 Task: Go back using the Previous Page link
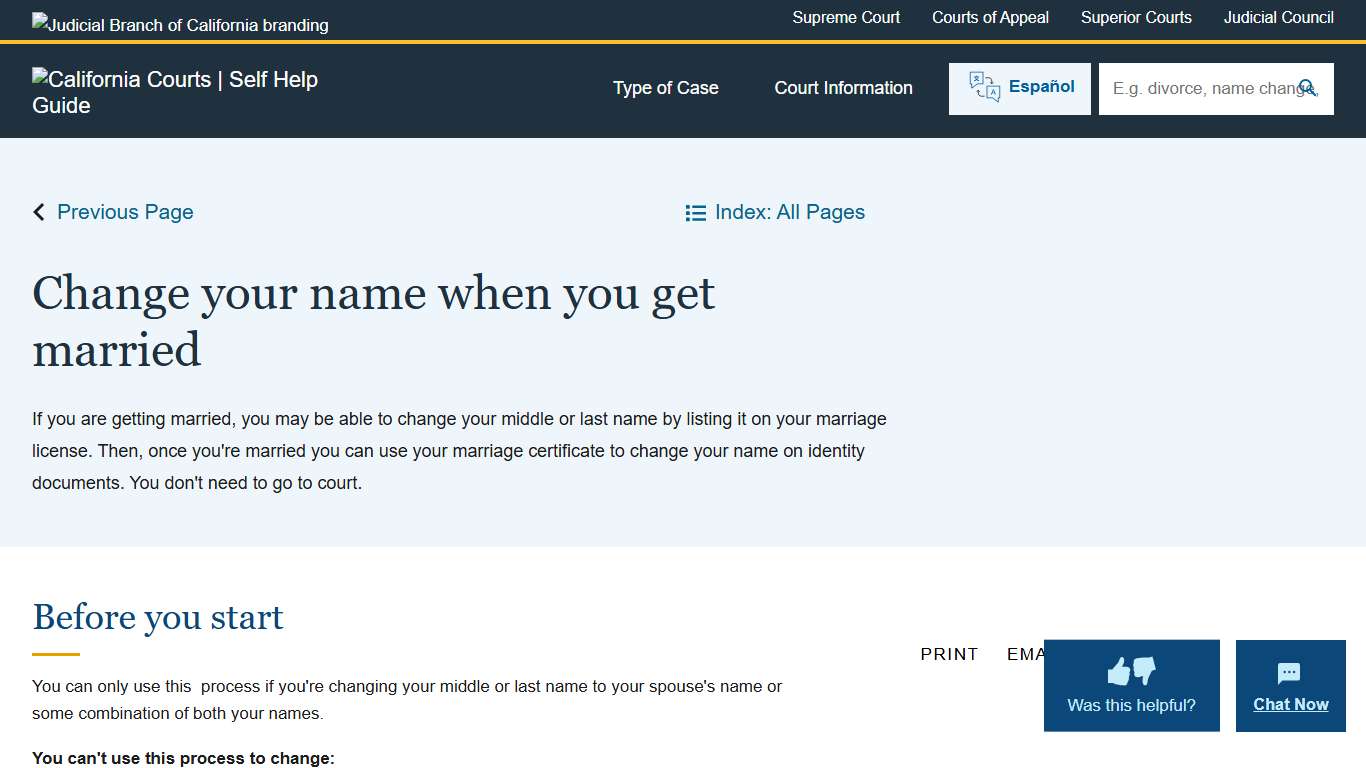coord(125,212)
